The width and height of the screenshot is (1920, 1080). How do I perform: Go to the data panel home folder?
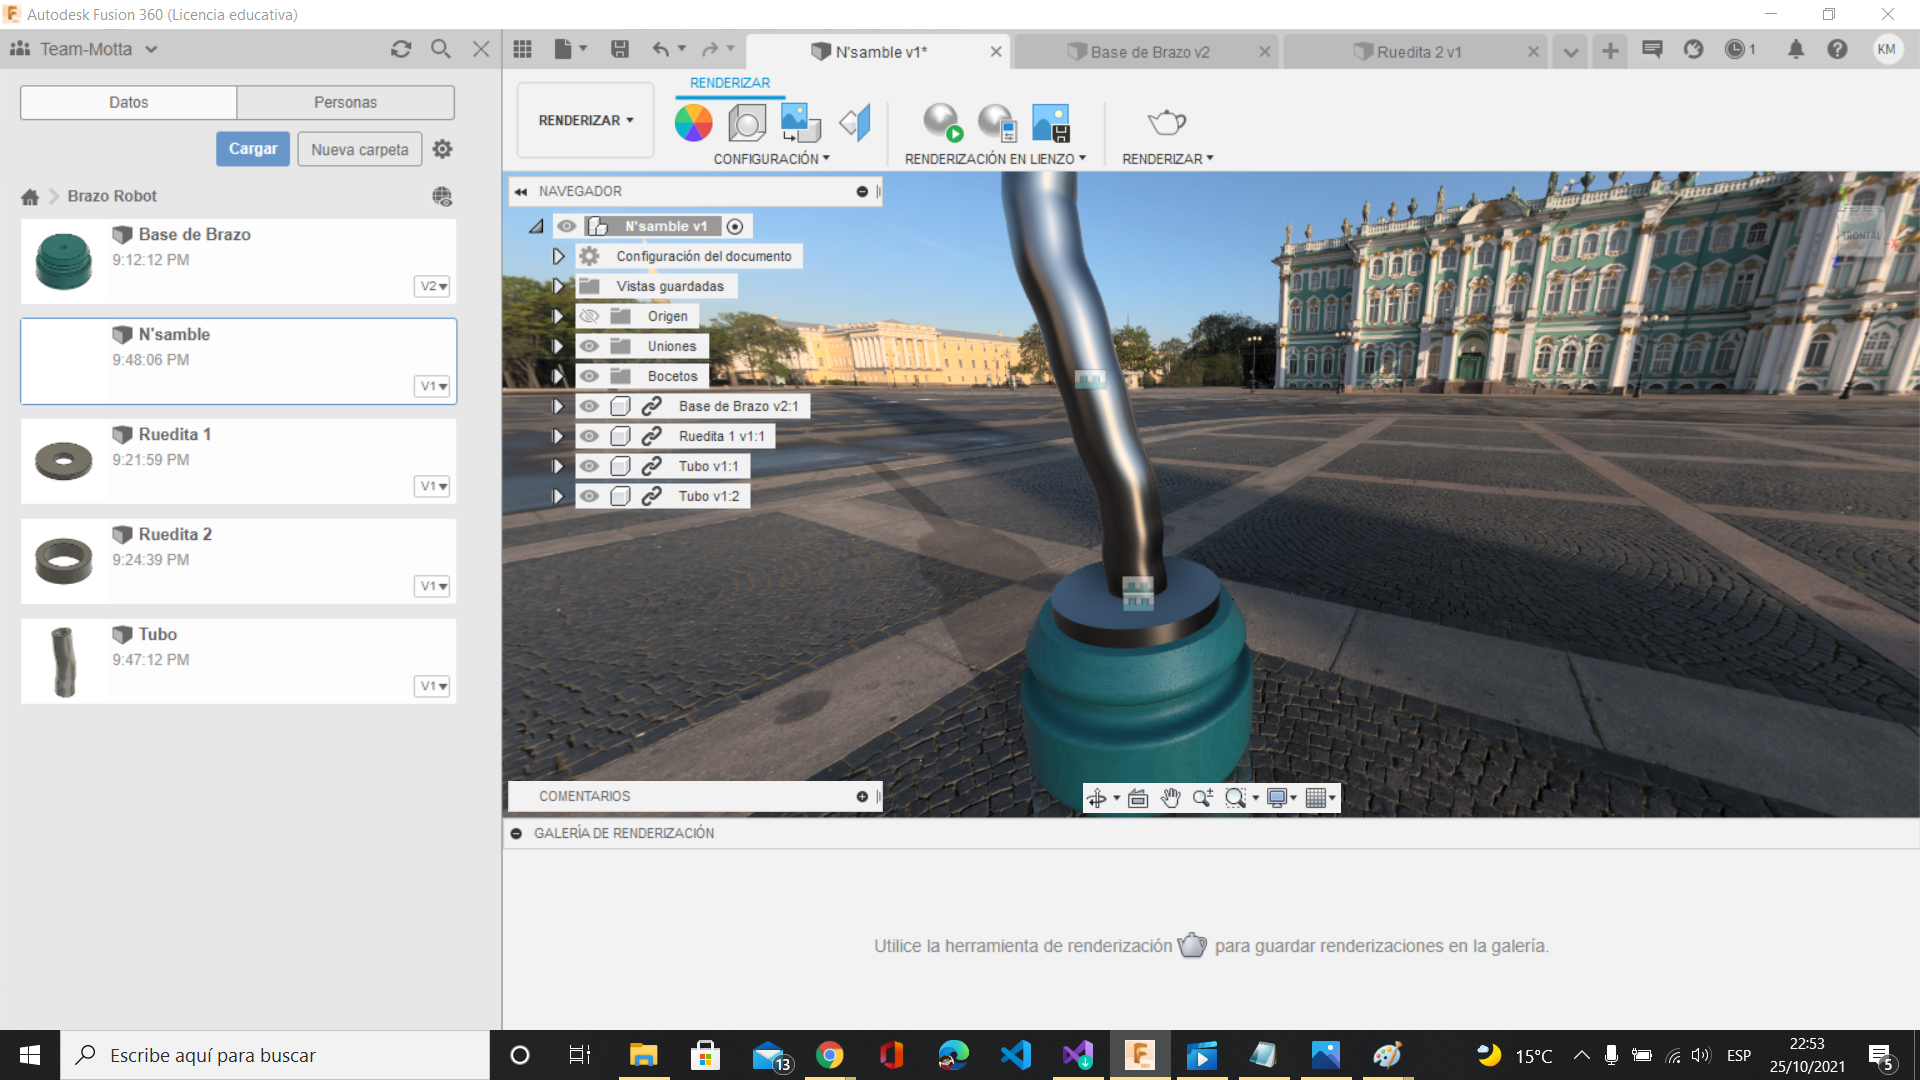coord(30,197)
